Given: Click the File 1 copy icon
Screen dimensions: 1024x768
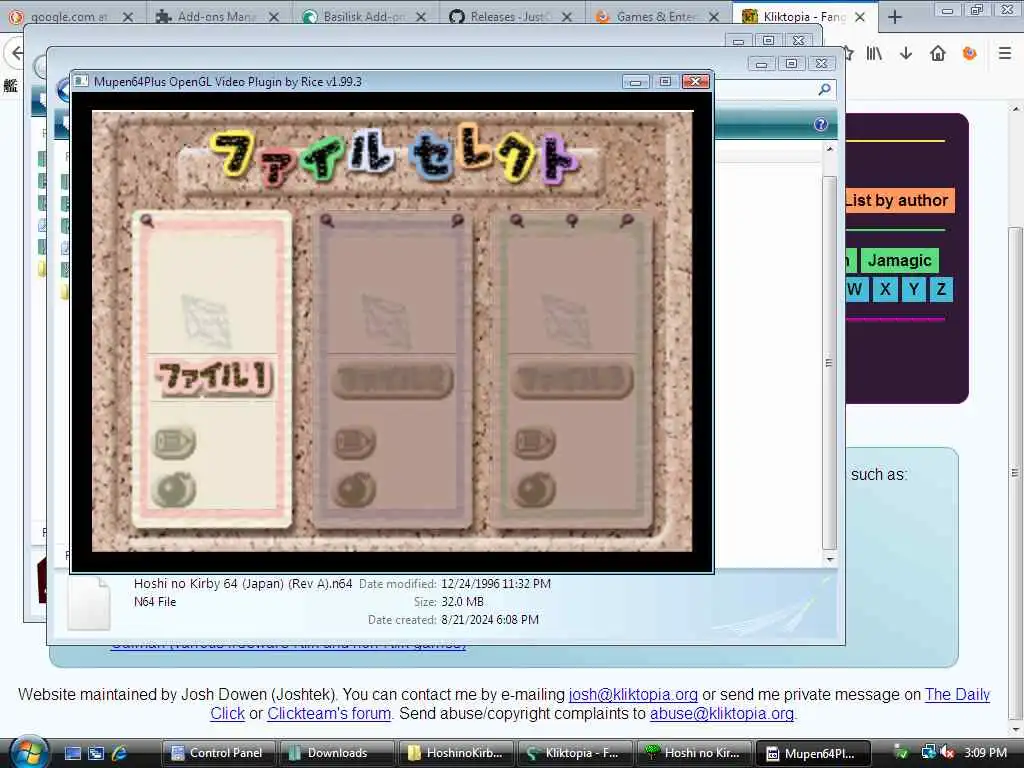Looking at the screenshot, I should 174,442.
